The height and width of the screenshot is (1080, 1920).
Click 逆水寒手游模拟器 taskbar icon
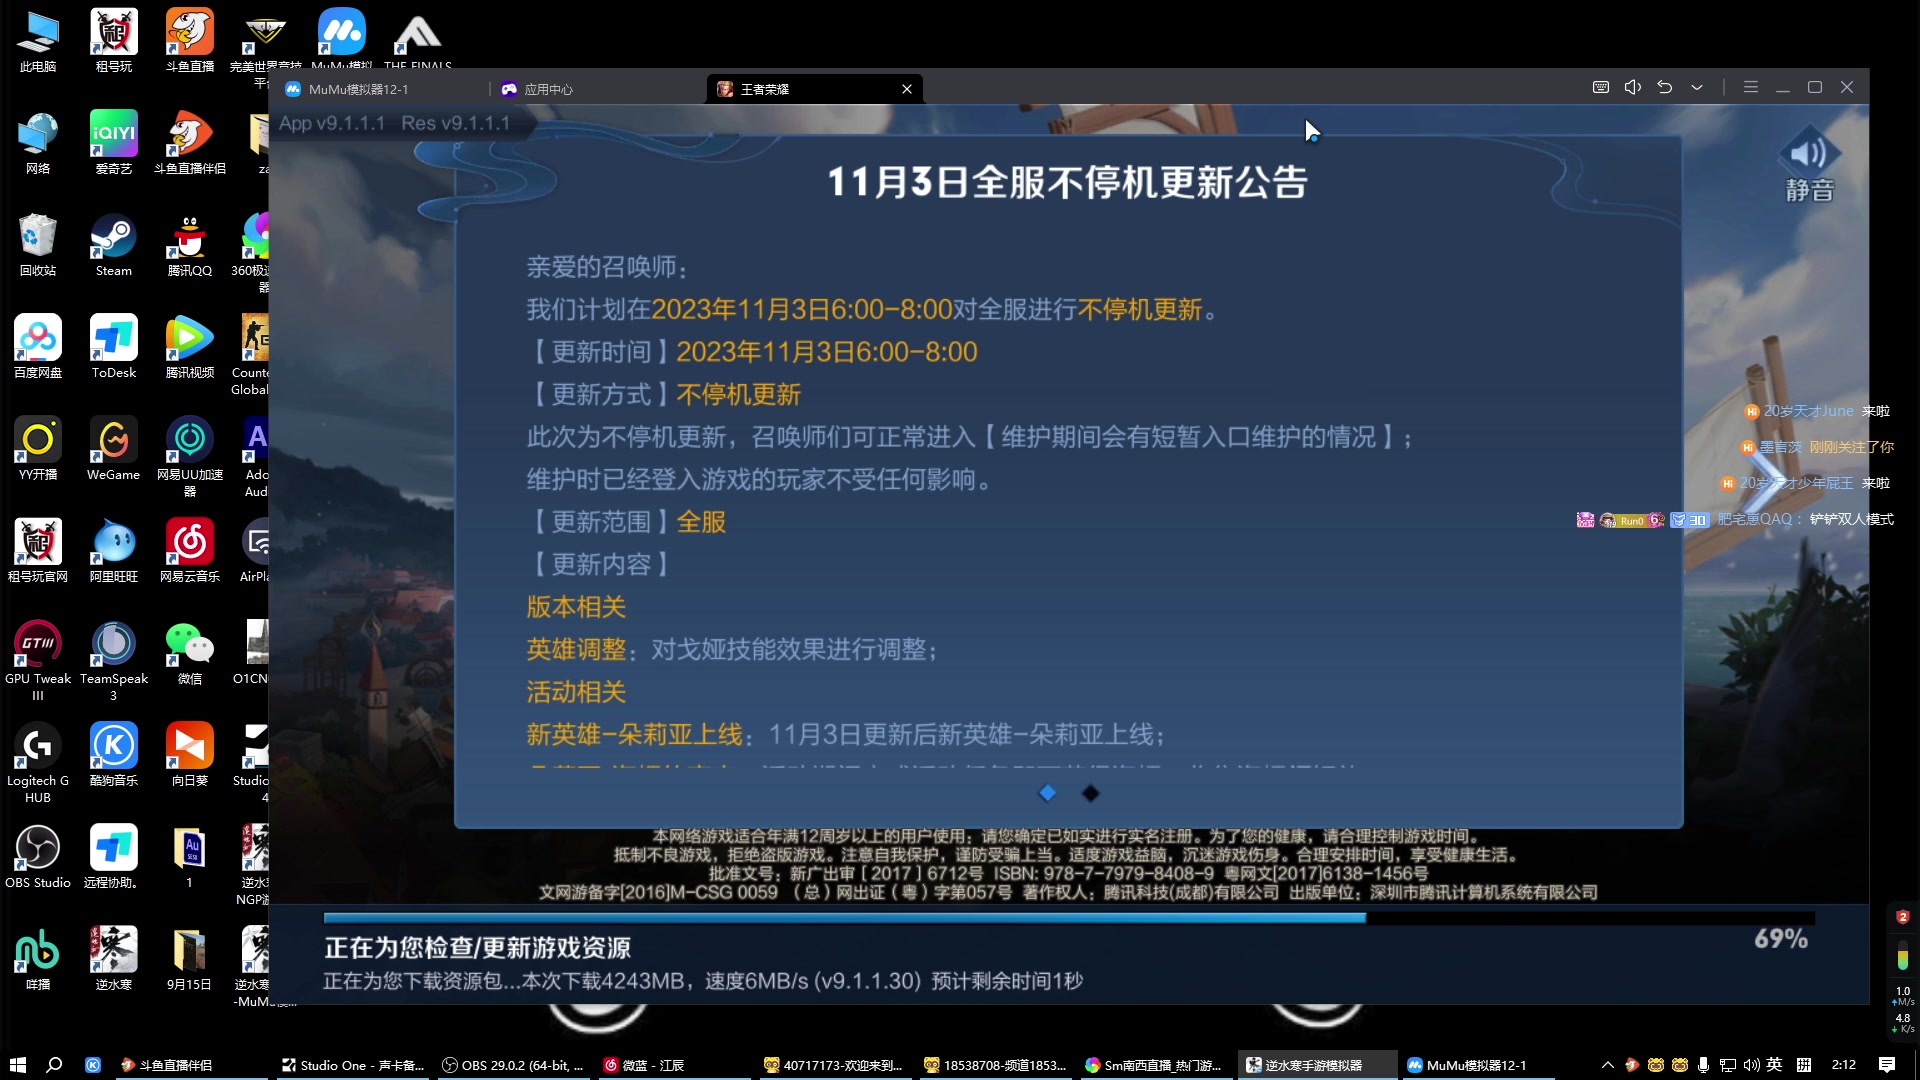point(1316,1064)
